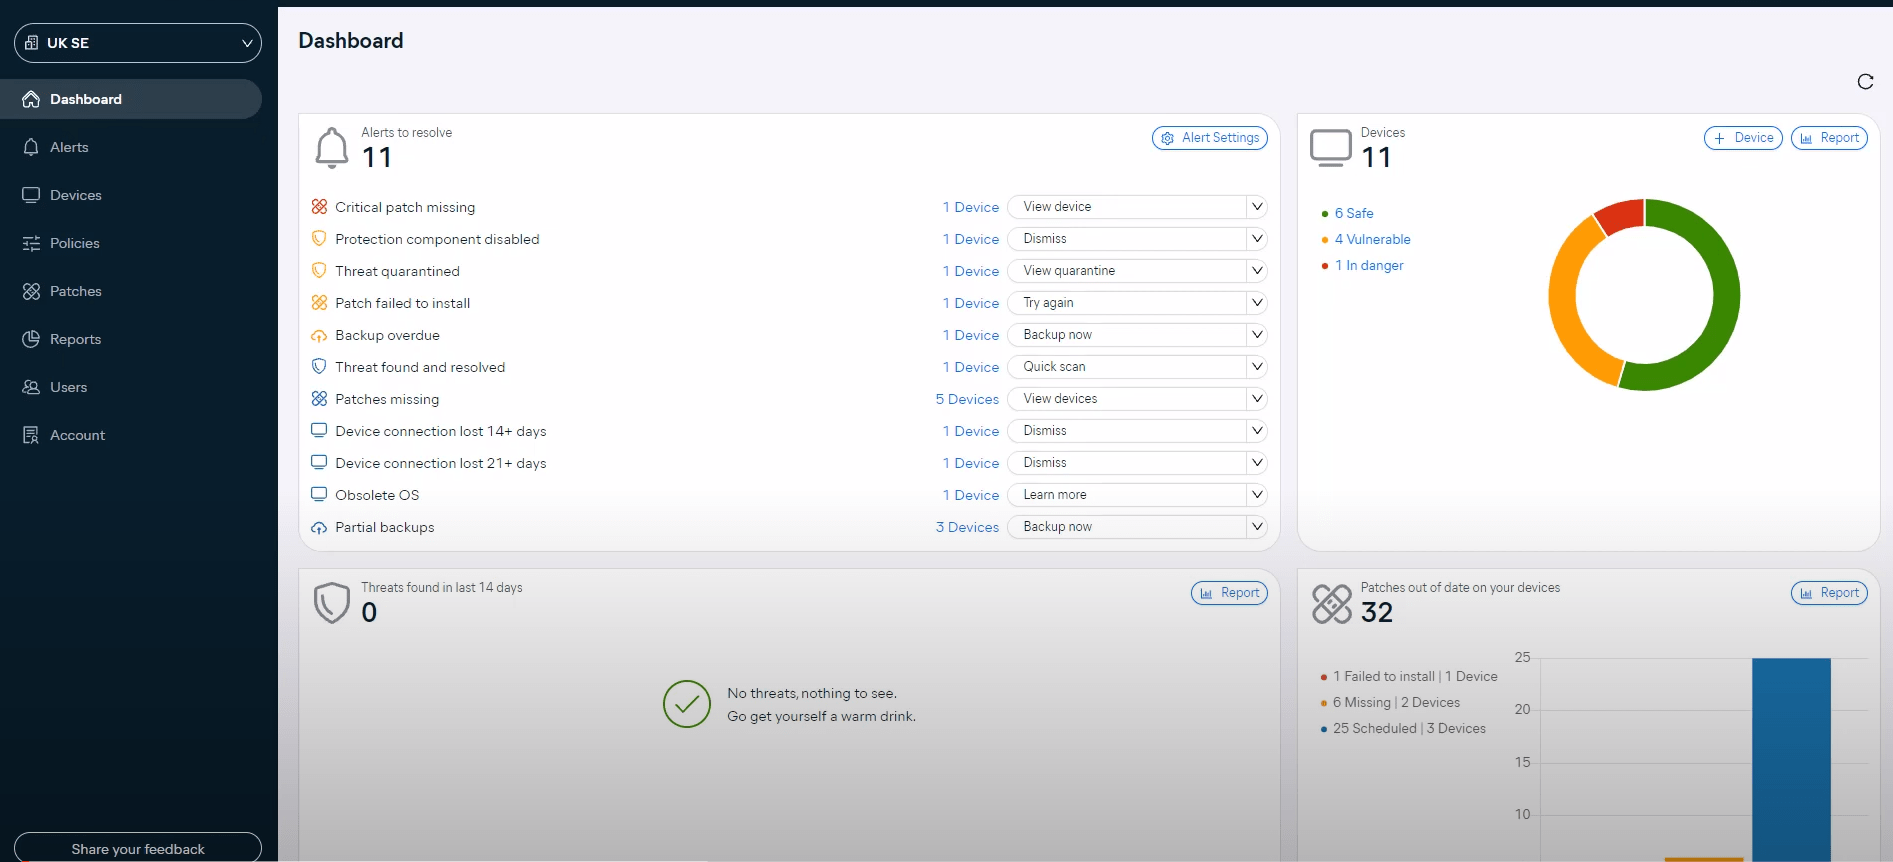Click the Alert Settings button
1893x862 pixels.
1210,138
